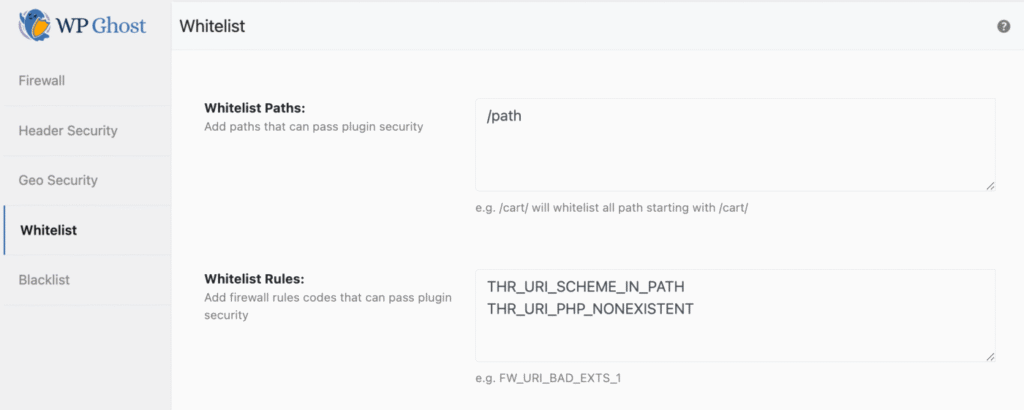Click the THR_URI_PHP_NONEXISTENT rule line
Screen dimensions: 1024x410
[x=590, y=308]
